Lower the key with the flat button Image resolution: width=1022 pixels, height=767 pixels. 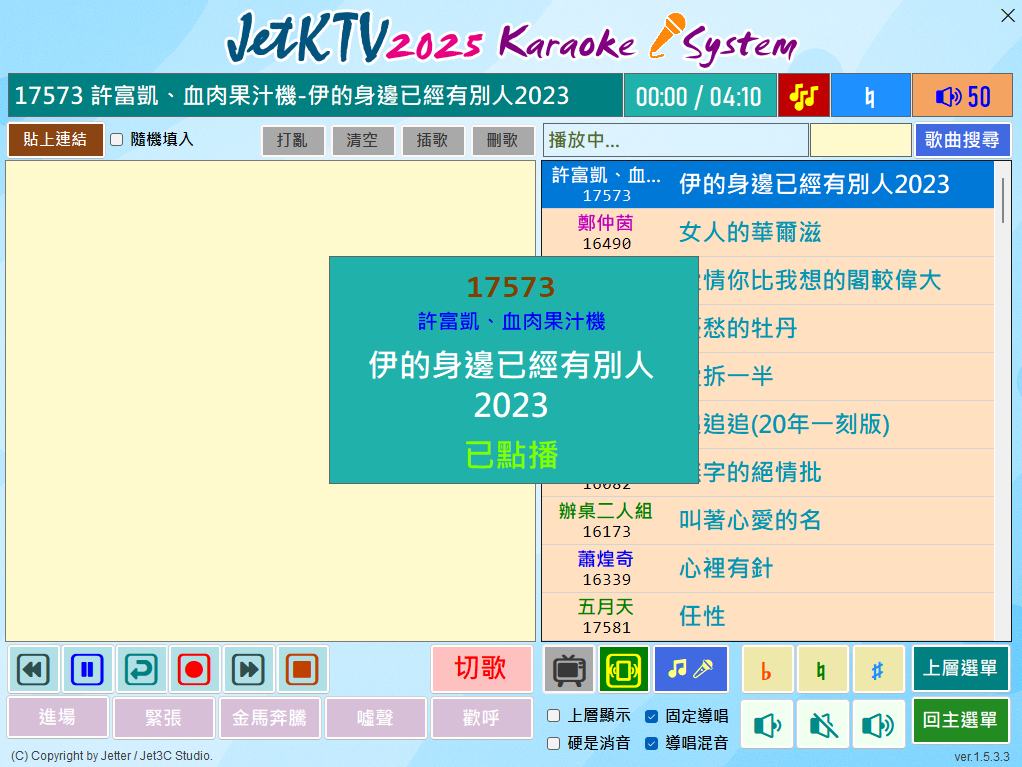[x=767, y=669]
